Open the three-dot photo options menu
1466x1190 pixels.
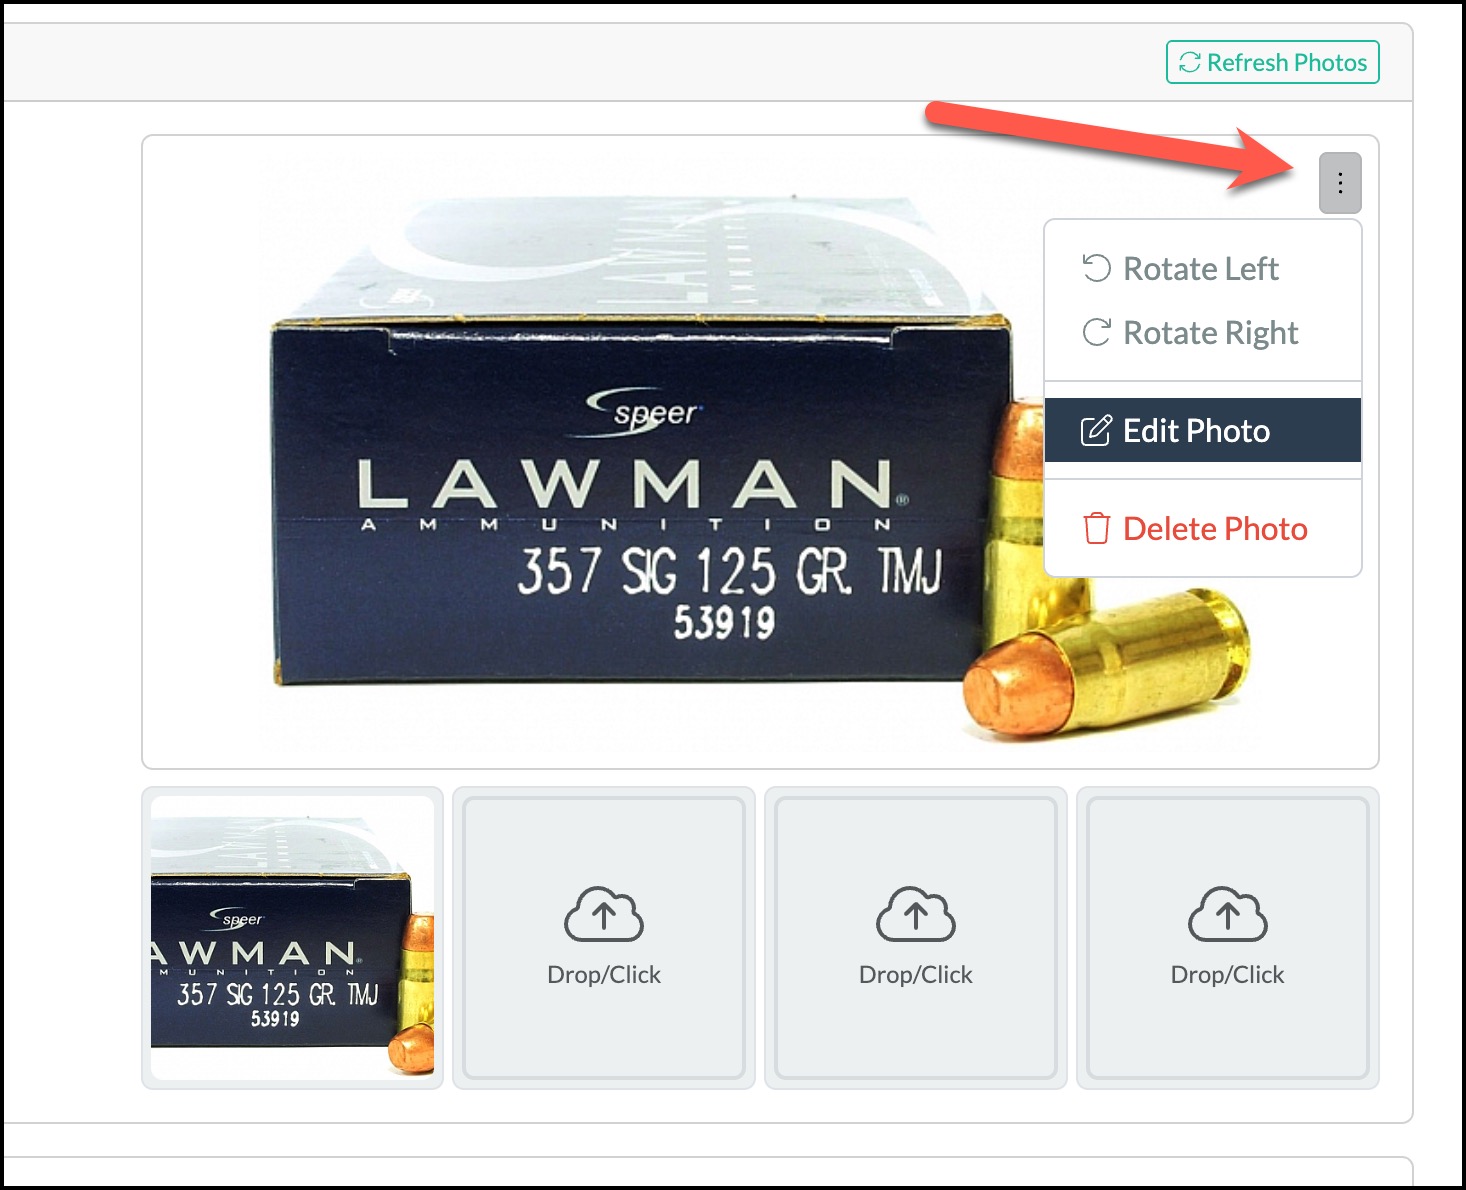[1340, 183]
